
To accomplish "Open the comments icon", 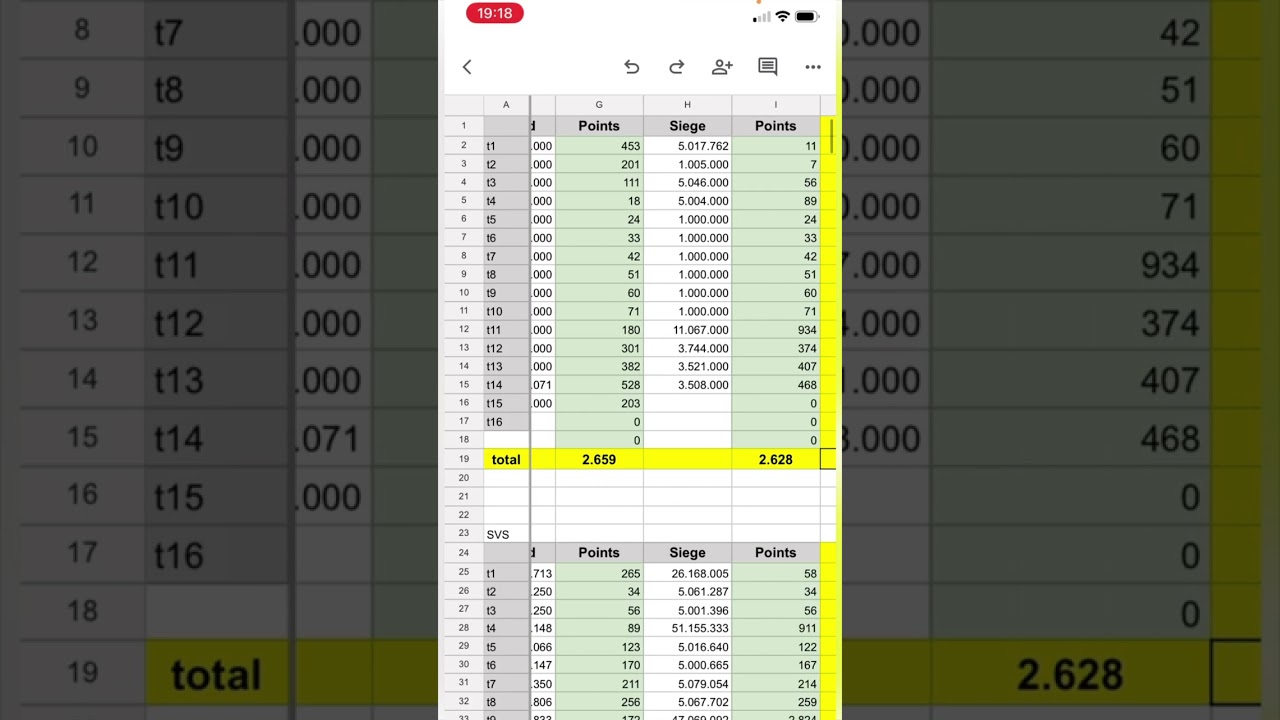I will coord(768,67).
